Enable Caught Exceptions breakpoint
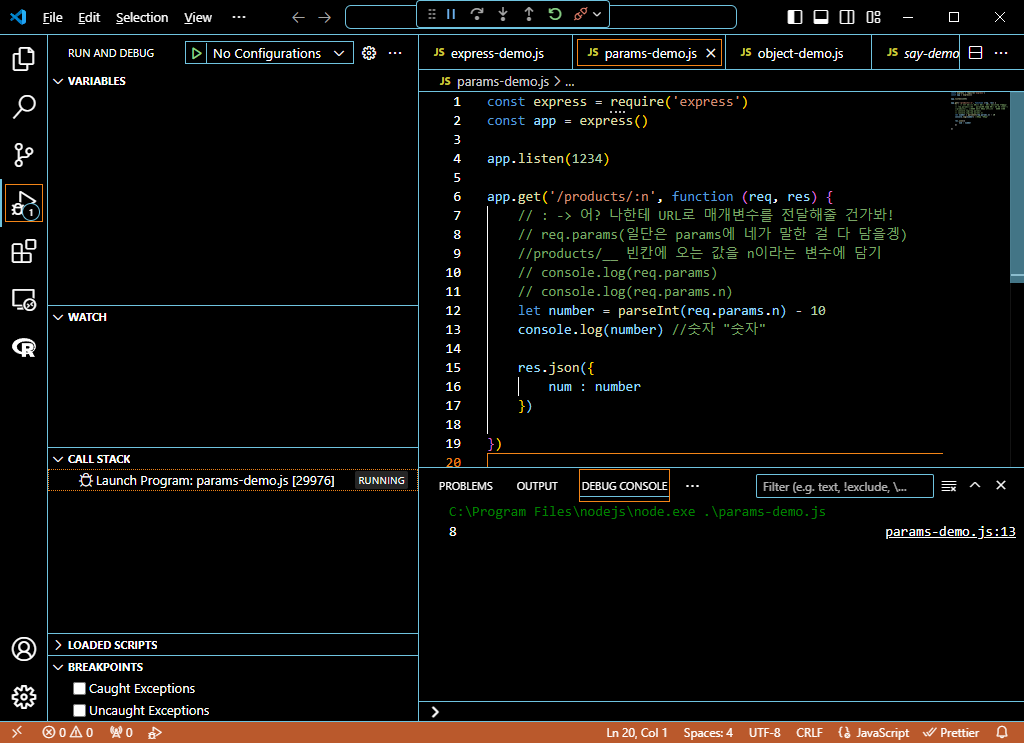Viewport: 1024px width, 743px height. 80,688
